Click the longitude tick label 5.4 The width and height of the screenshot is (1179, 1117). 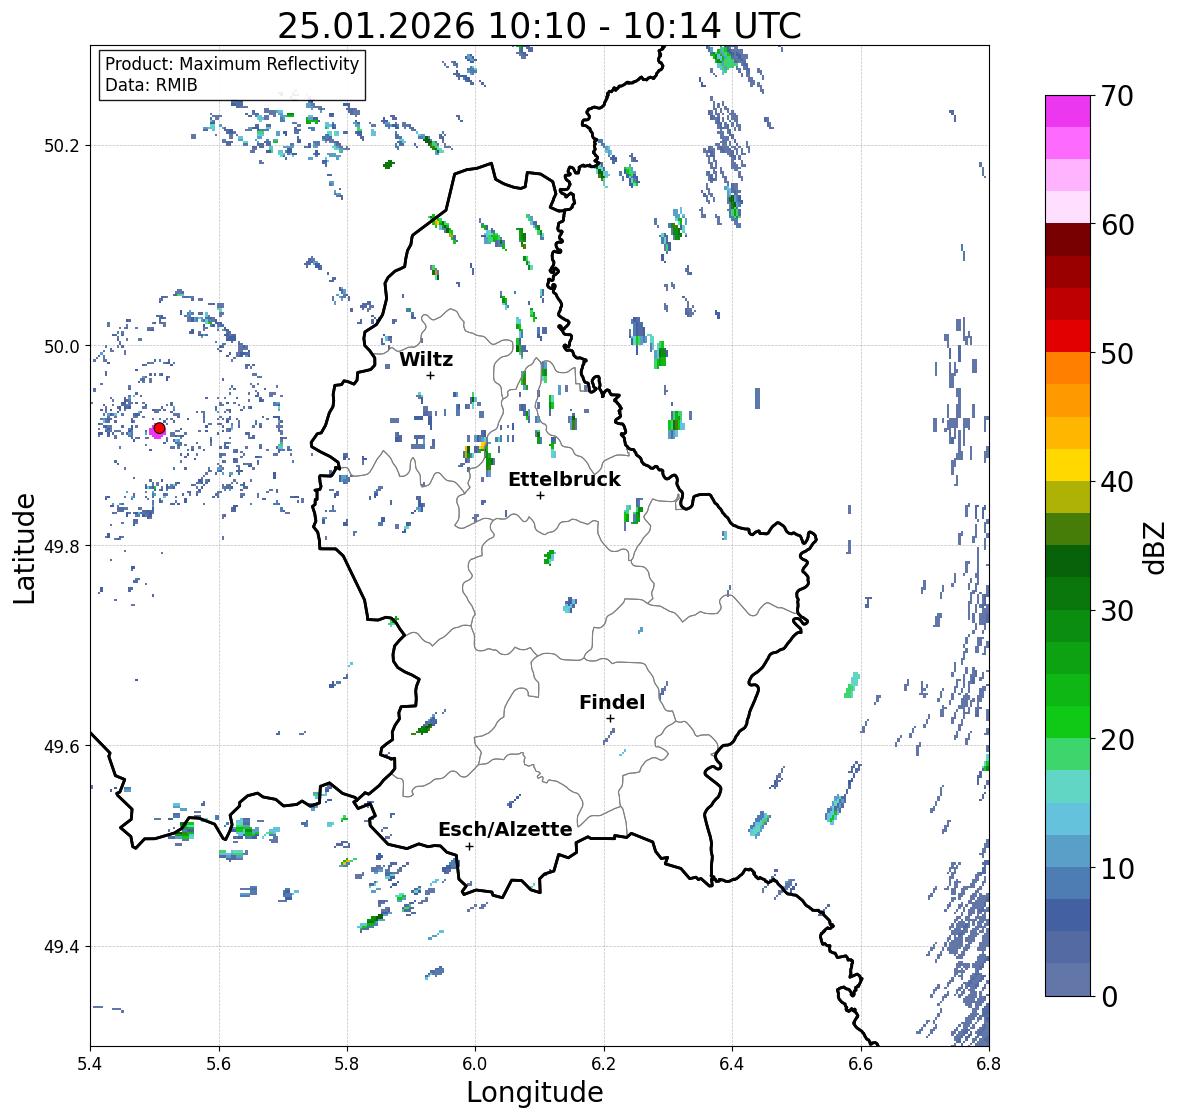90,1063
